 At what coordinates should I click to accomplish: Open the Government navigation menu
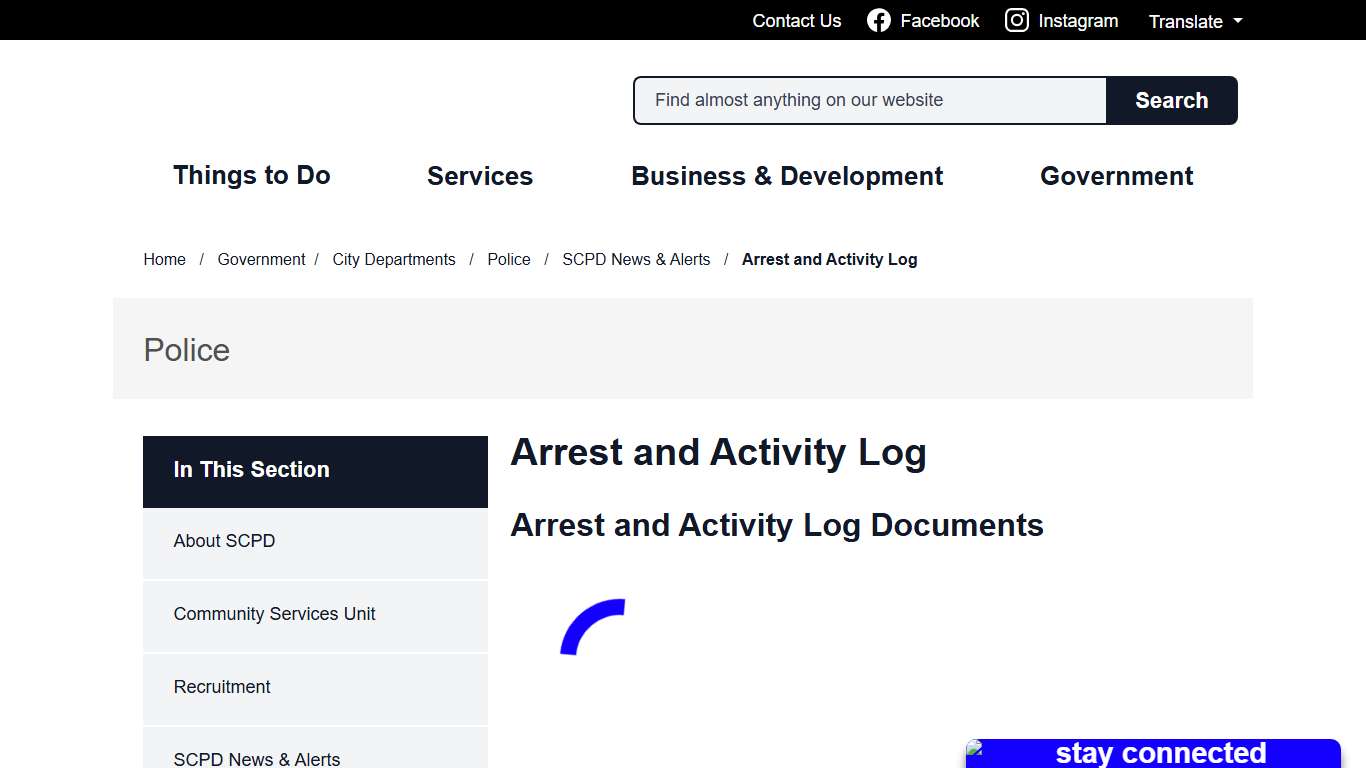(1116, 176)
